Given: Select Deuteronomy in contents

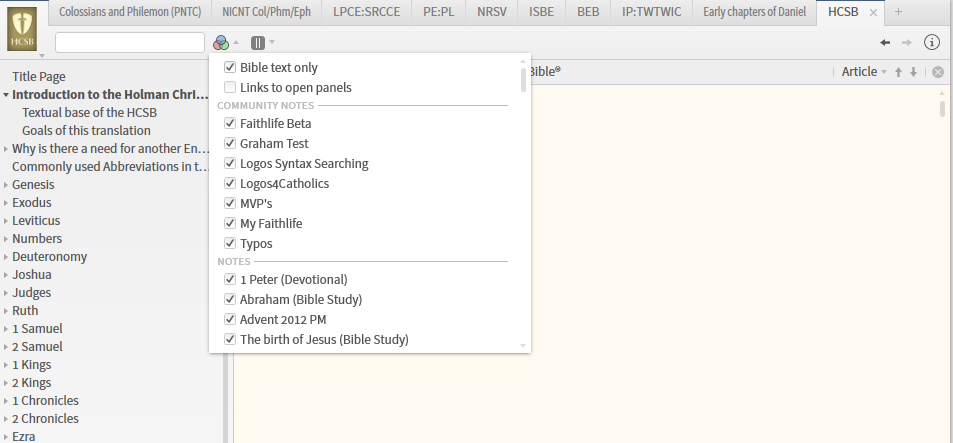Looking at the screenshot, I should 49,256.
